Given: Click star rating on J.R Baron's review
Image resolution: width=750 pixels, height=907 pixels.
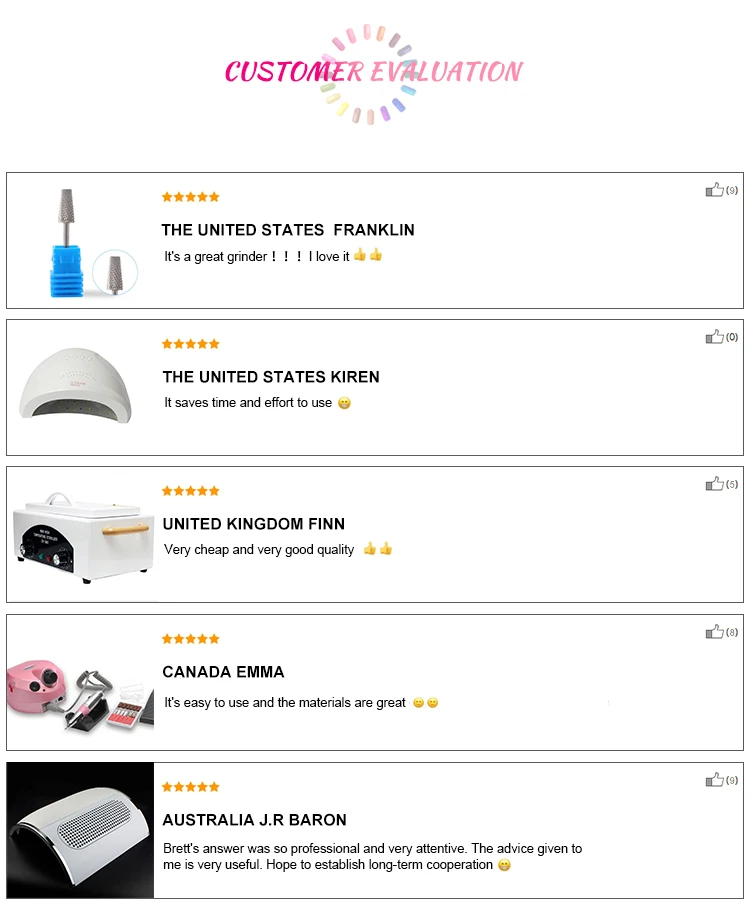Looking at the screenshot, I should point(190,787).
